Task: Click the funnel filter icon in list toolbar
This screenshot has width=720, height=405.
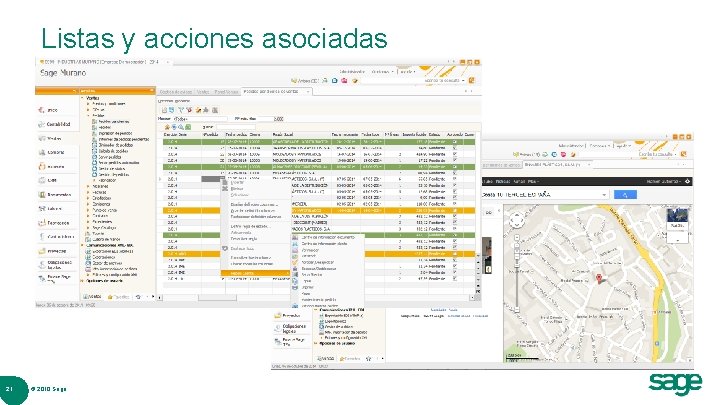Action: click(x=181, y=110)
